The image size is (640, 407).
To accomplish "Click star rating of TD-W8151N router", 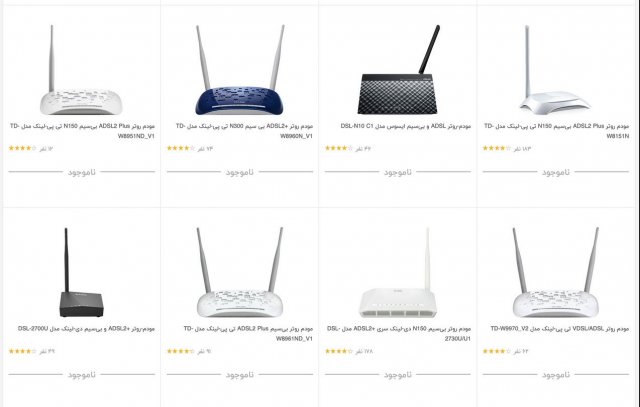I will [496, 148].
